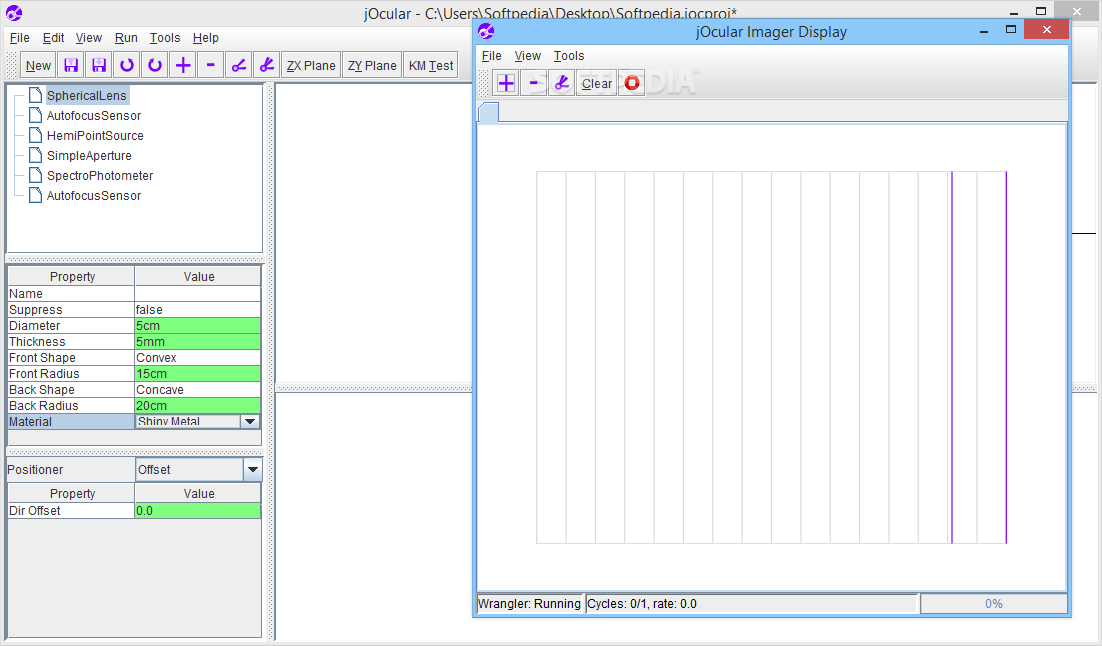The width and height of the screenshot is (1102, 646).
Task: Switch to the ZX Plane view
Action: [x=311, y=65]
